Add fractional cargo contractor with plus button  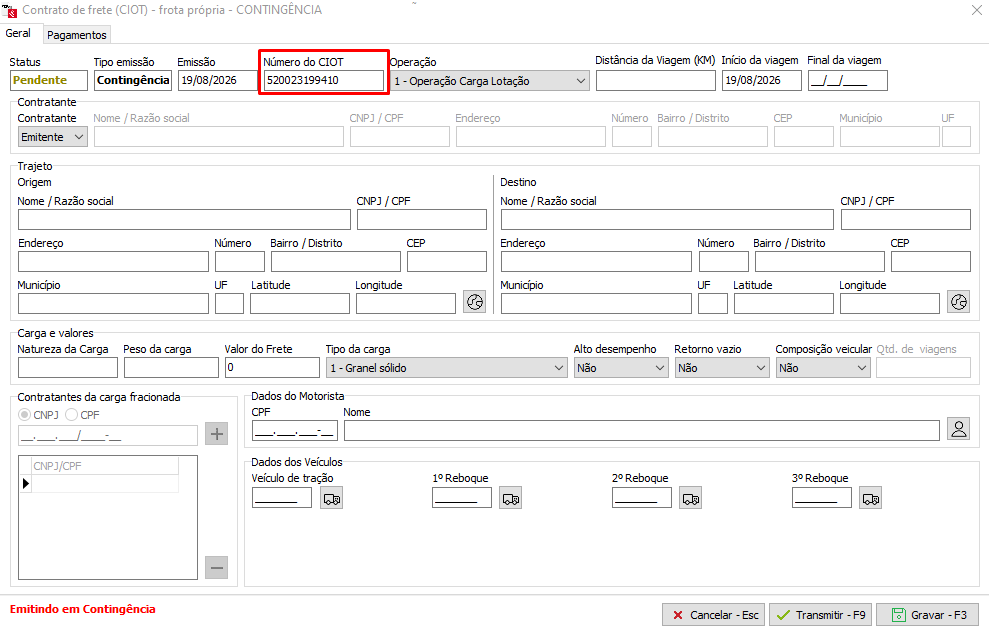click(x=216, y=434)
